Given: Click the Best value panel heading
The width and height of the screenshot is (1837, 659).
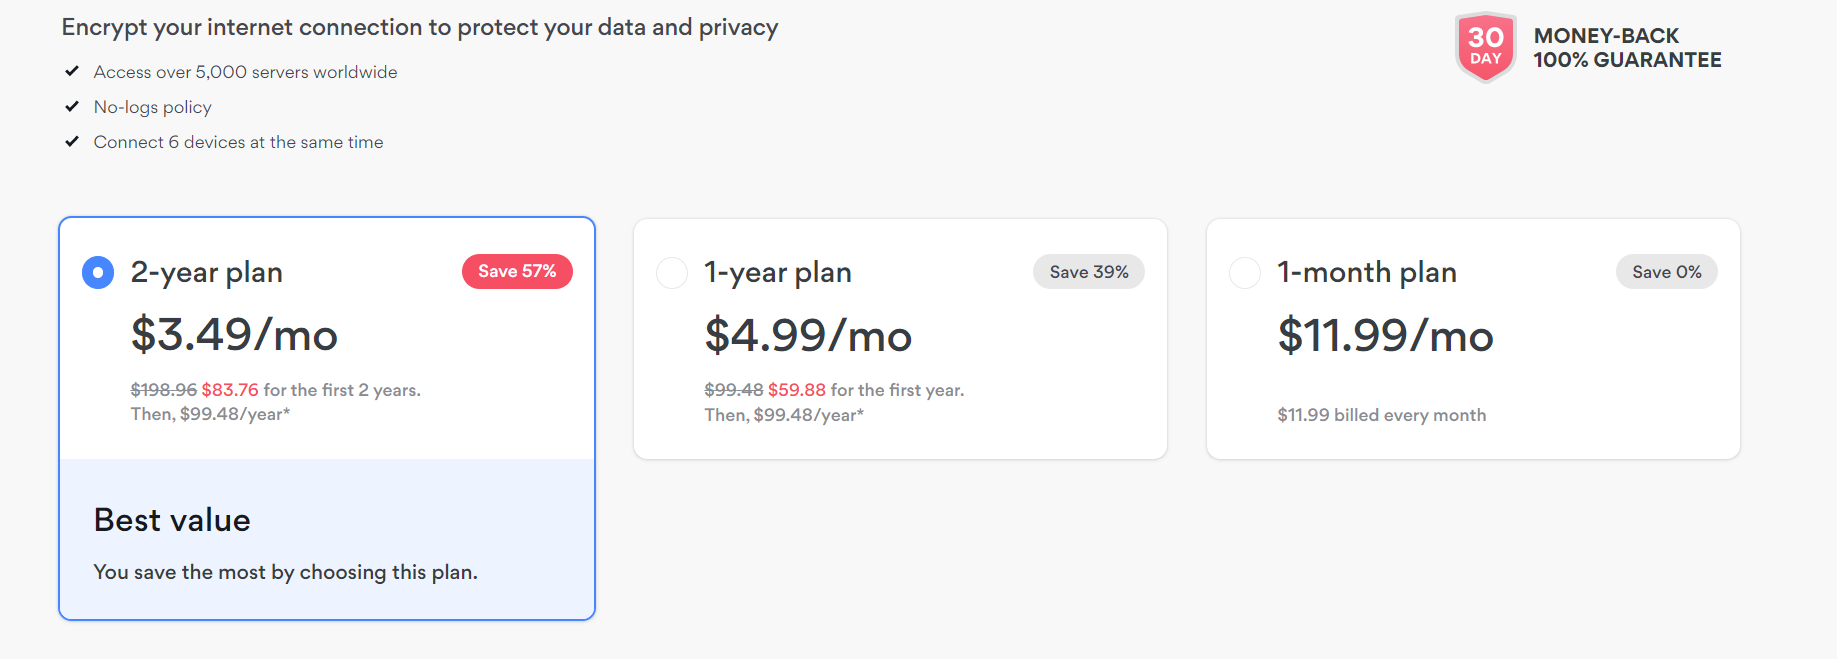Looking at the screenshot, I should coord(172,520).
